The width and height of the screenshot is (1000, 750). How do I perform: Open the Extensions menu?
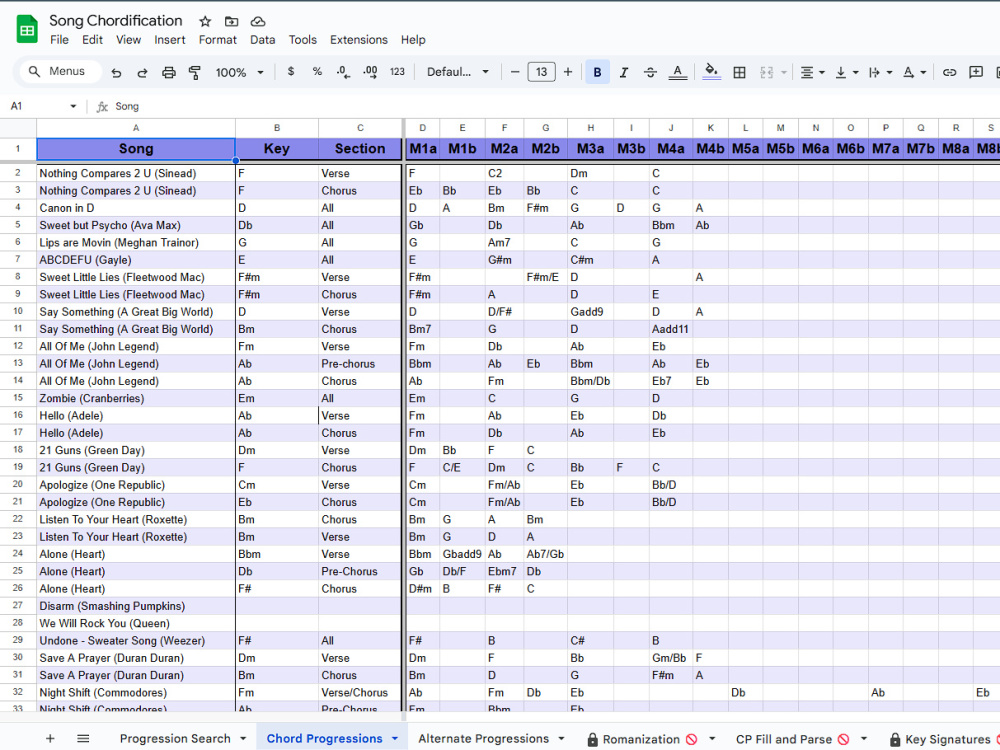(358, 40)
